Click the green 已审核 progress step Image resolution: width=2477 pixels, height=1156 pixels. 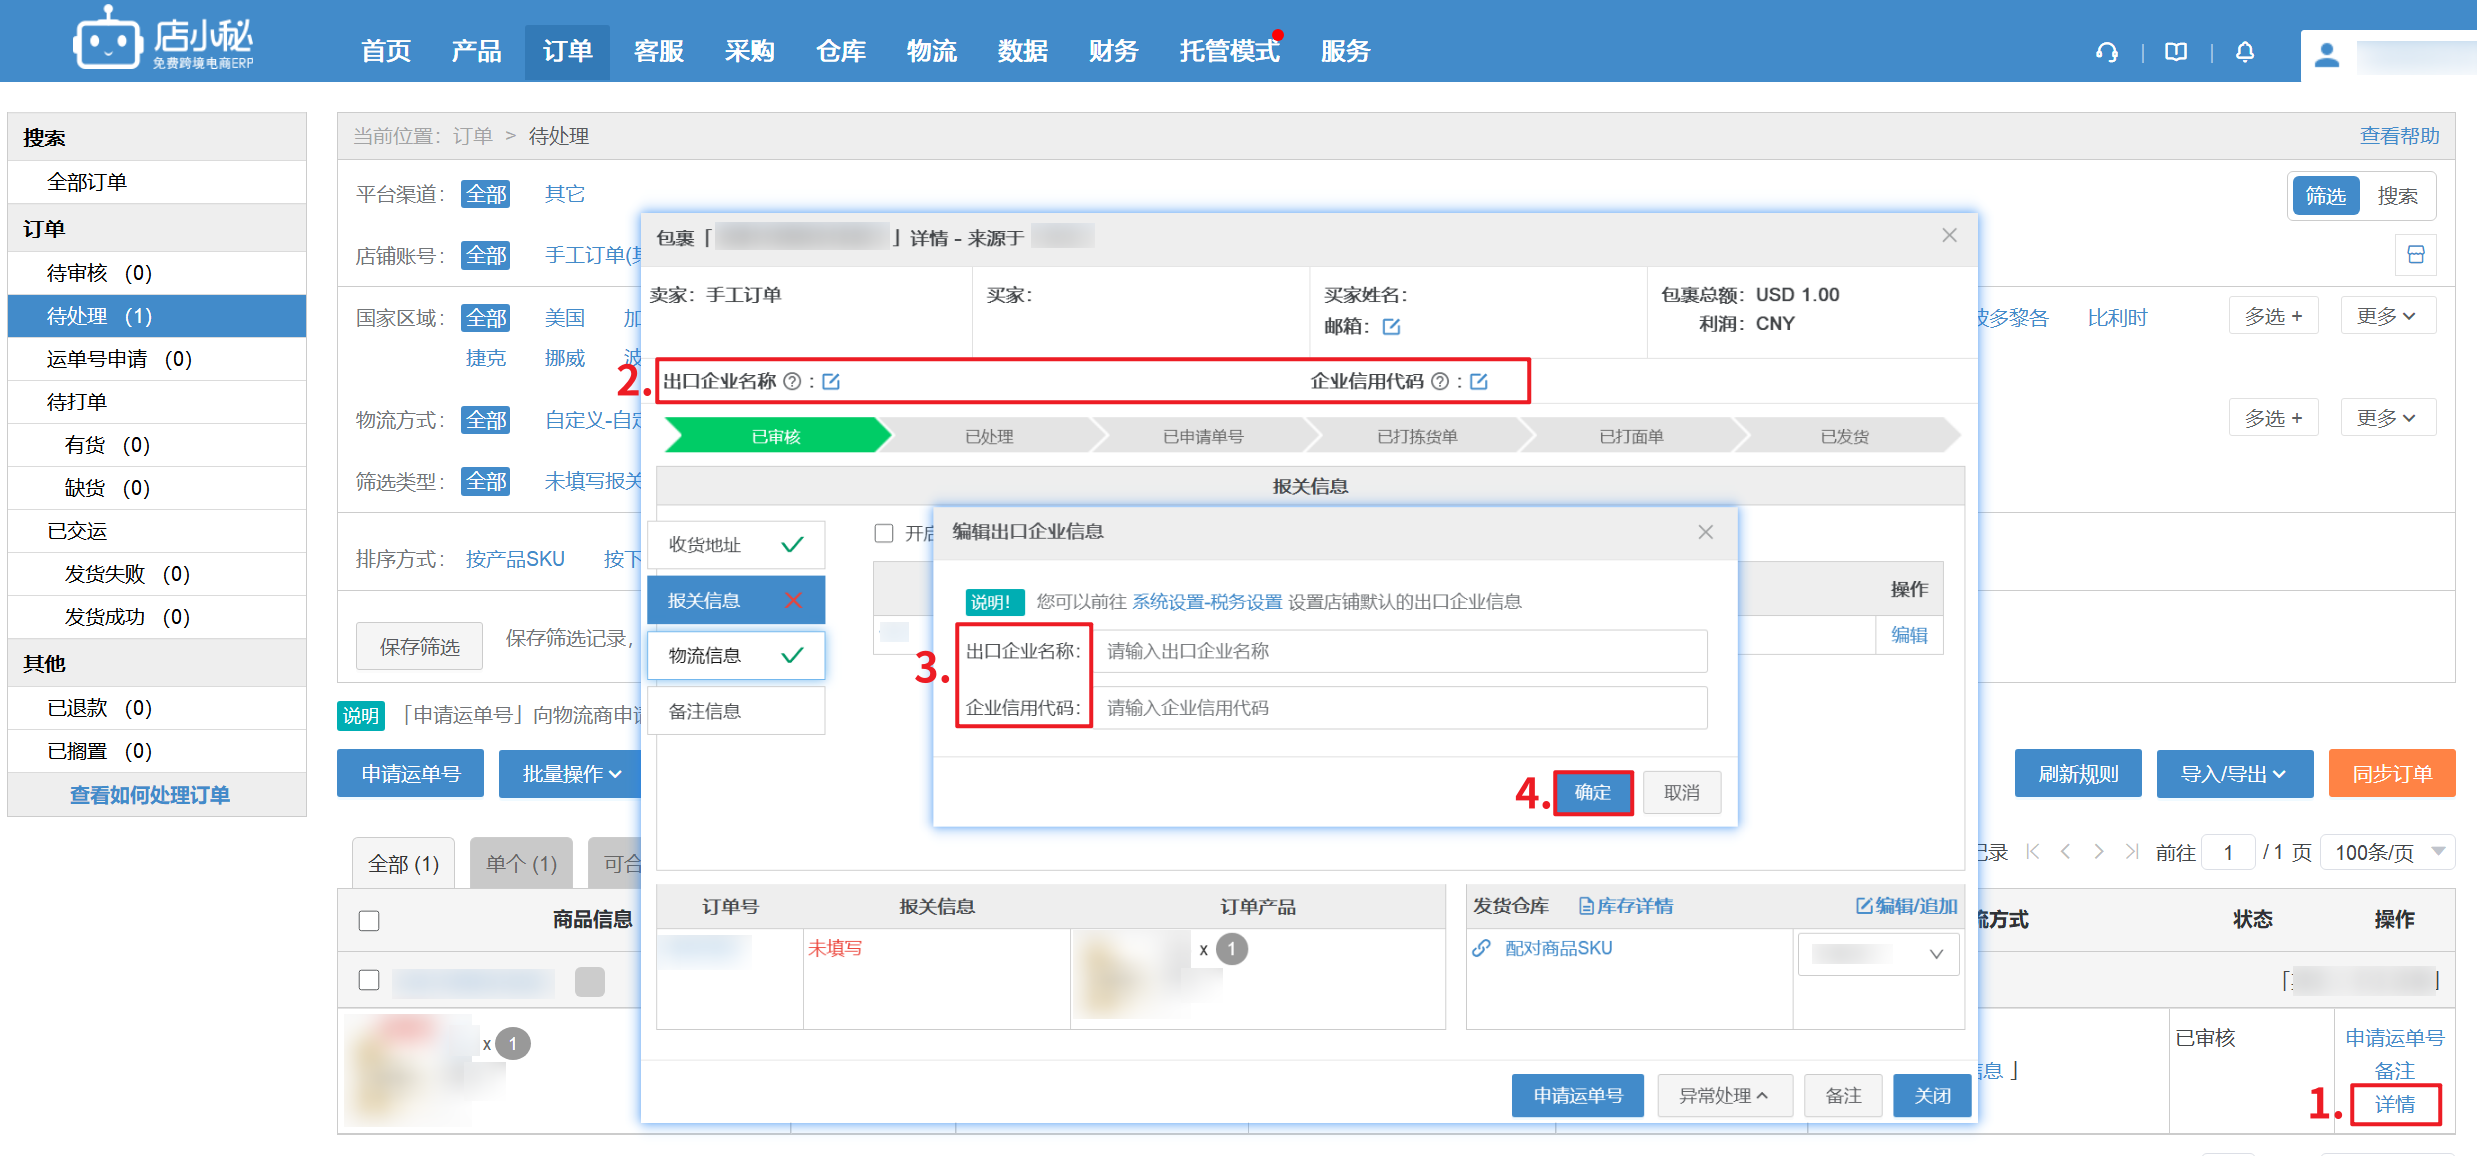pyautogui.click(x=776, y=436)
